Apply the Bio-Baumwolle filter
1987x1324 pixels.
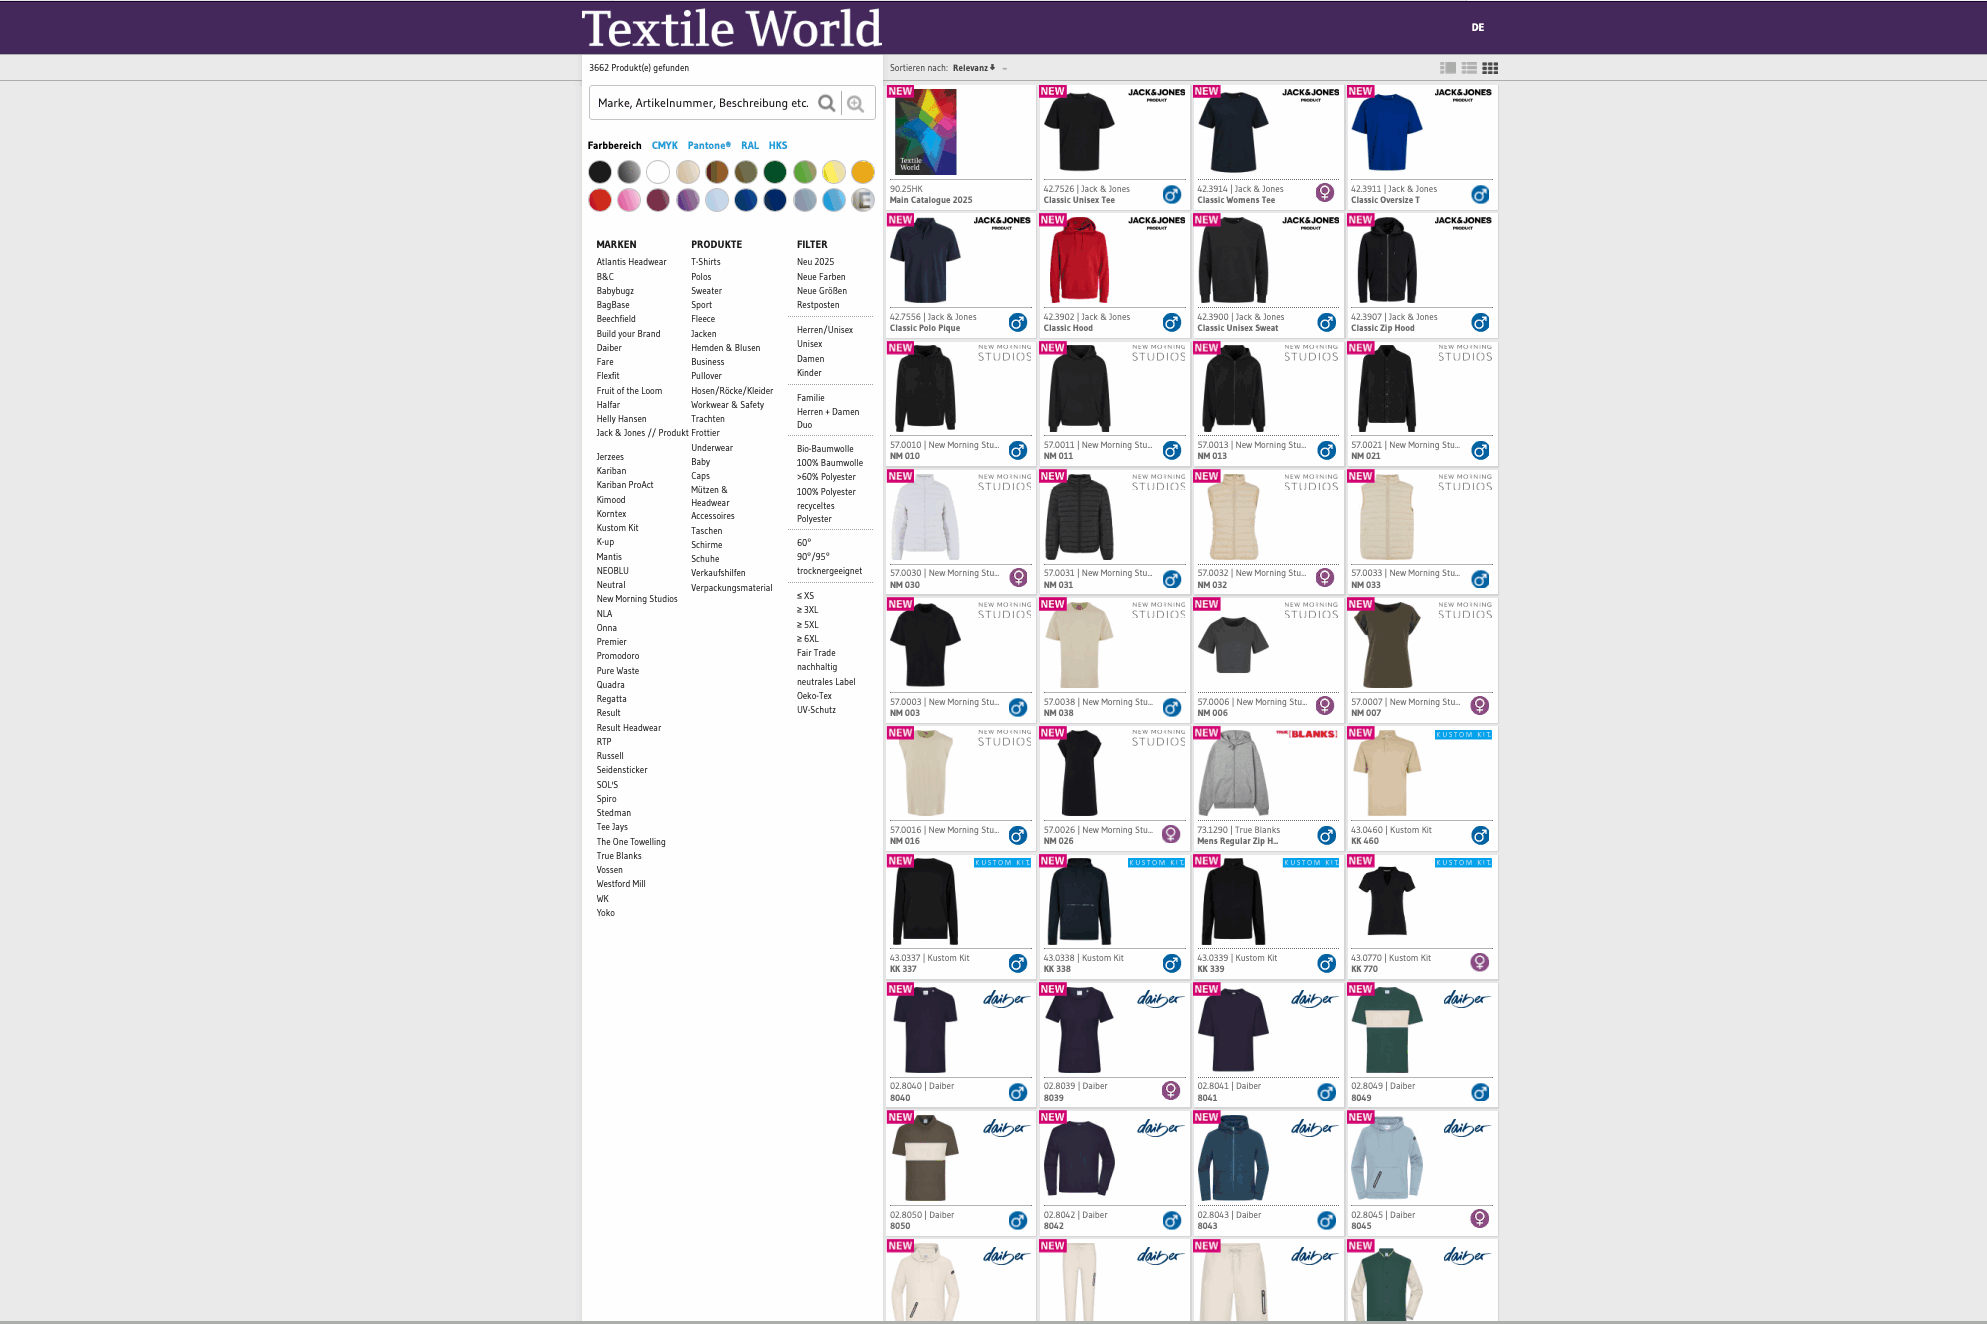tap(825, 449)
